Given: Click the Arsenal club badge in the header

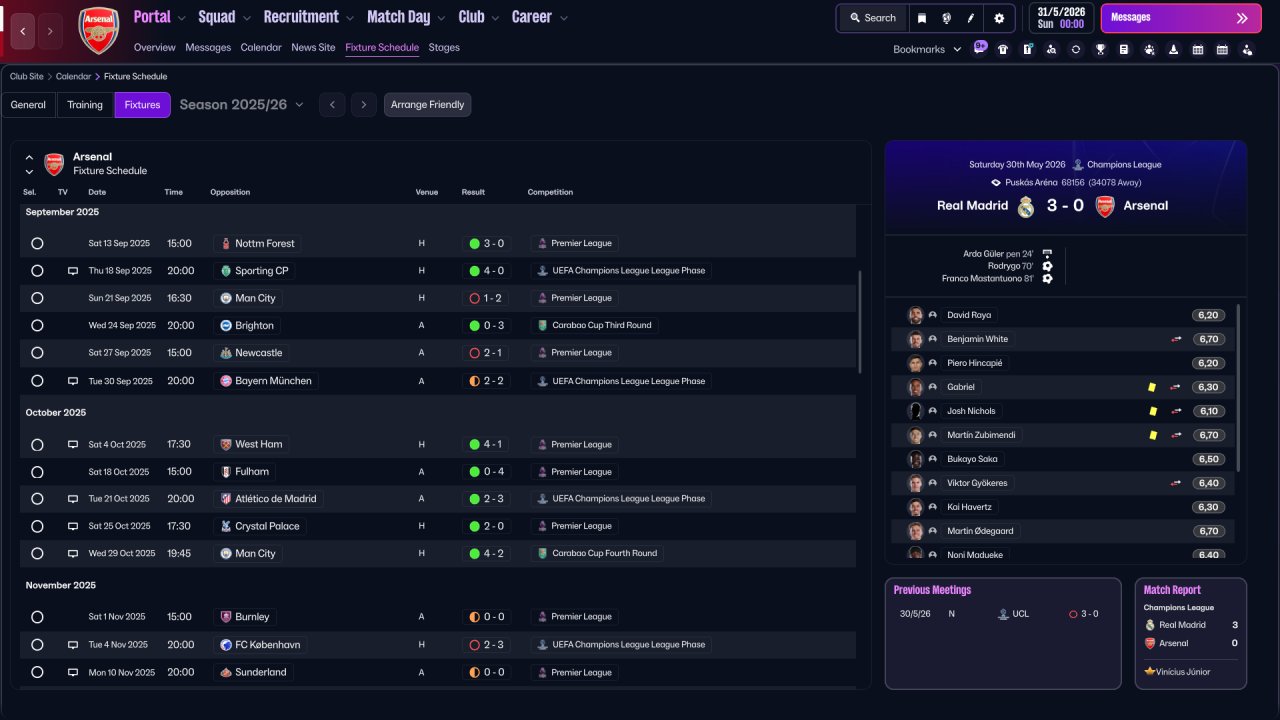Looking at the screenshot, I should coord(98,30).
